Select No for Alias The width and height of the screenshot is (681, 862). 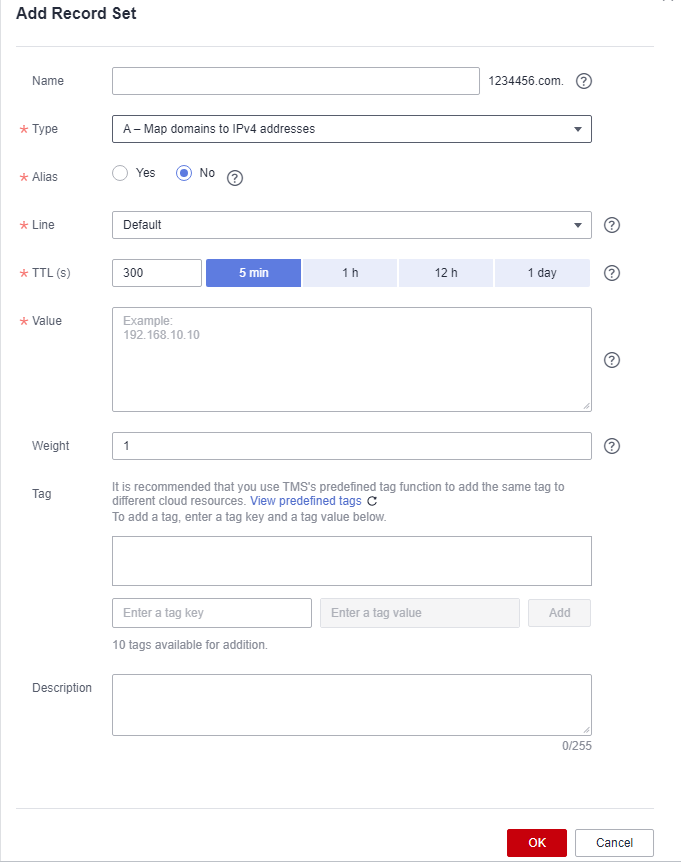tap(184, 173)
